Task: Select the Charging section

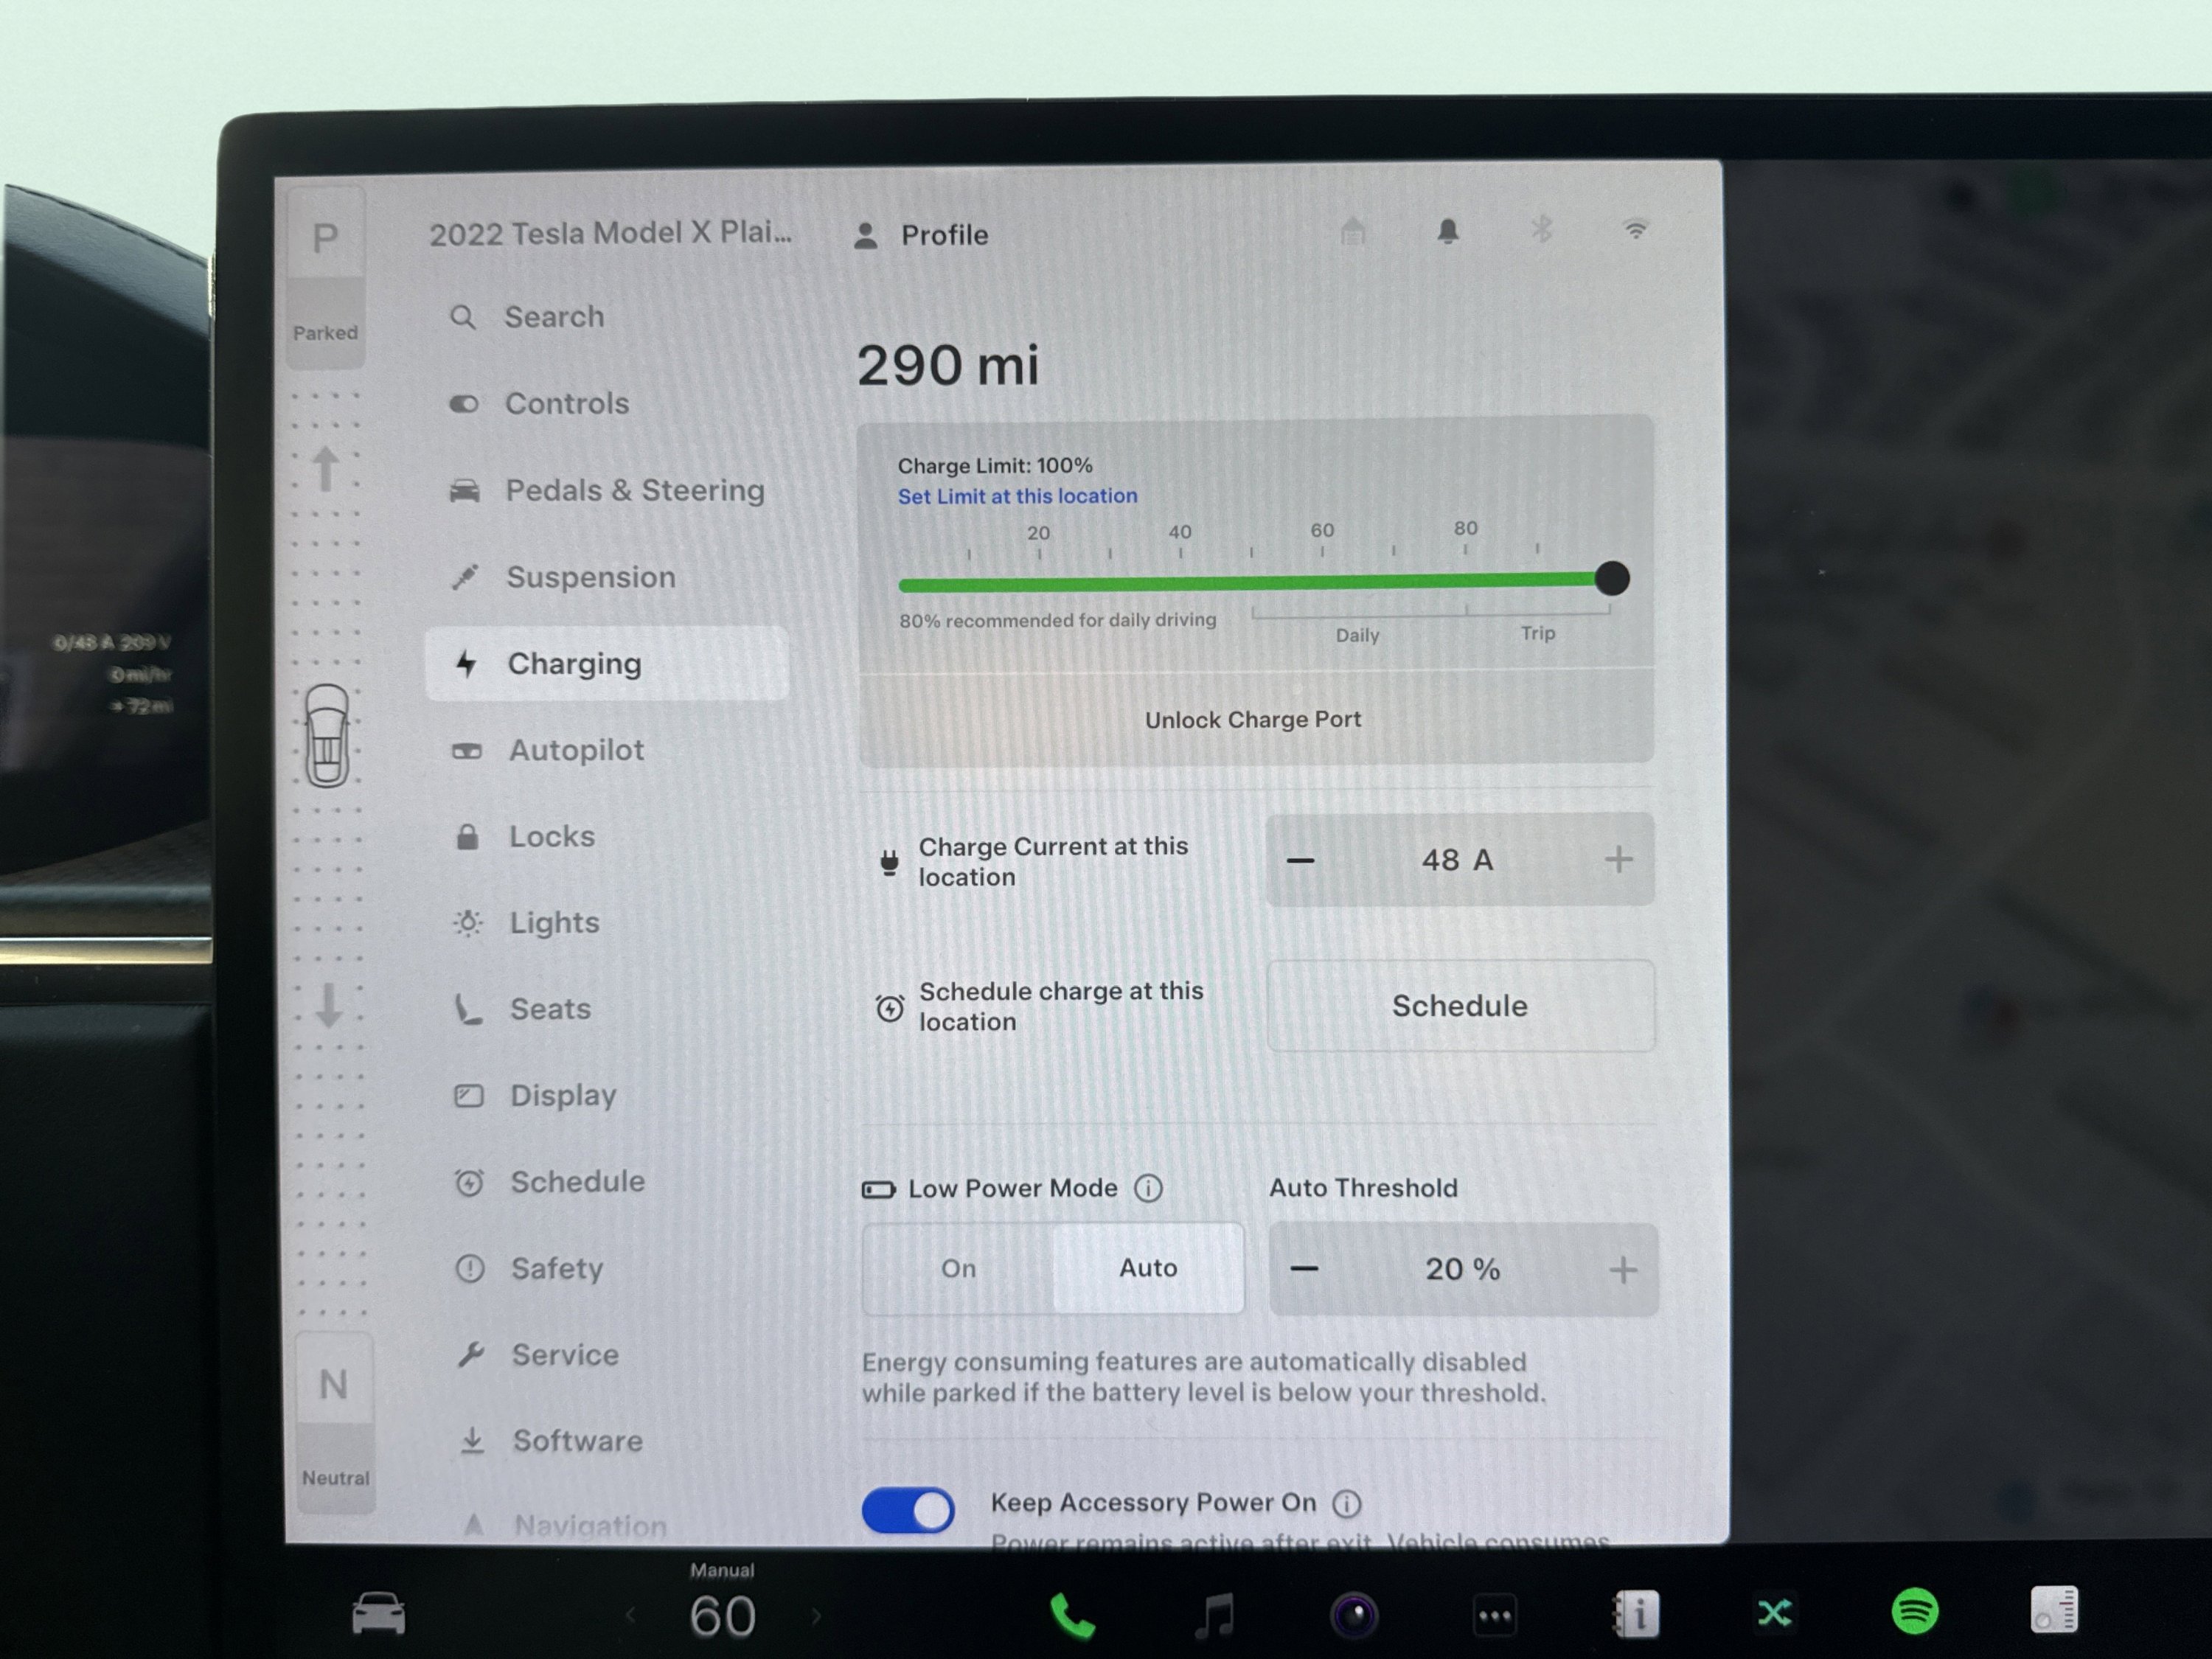Action: click(606, 664)
